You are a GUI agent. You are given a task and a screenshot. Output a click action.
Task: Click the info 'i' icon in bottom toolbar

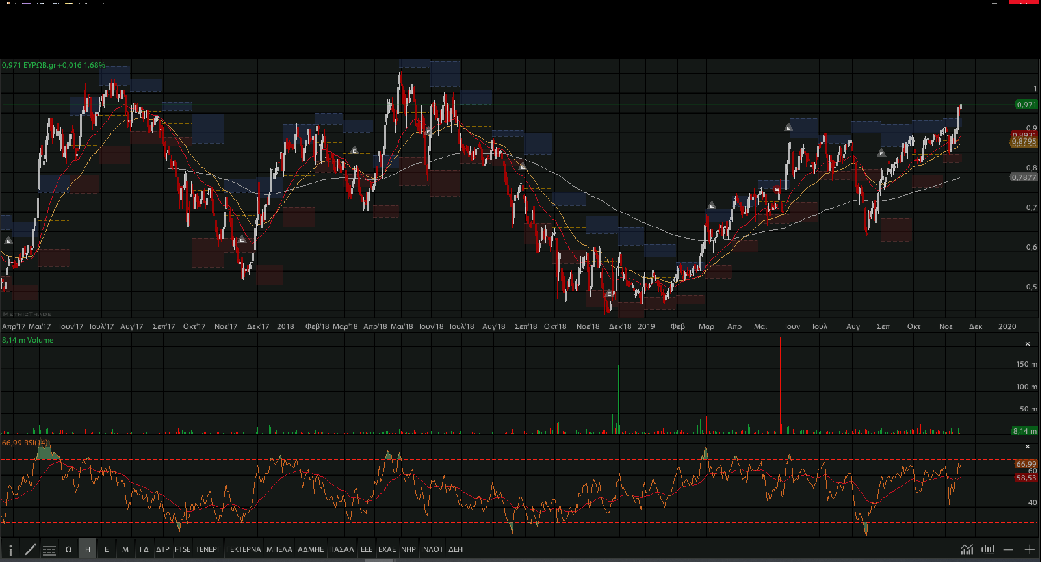click(x=11, y=549)
